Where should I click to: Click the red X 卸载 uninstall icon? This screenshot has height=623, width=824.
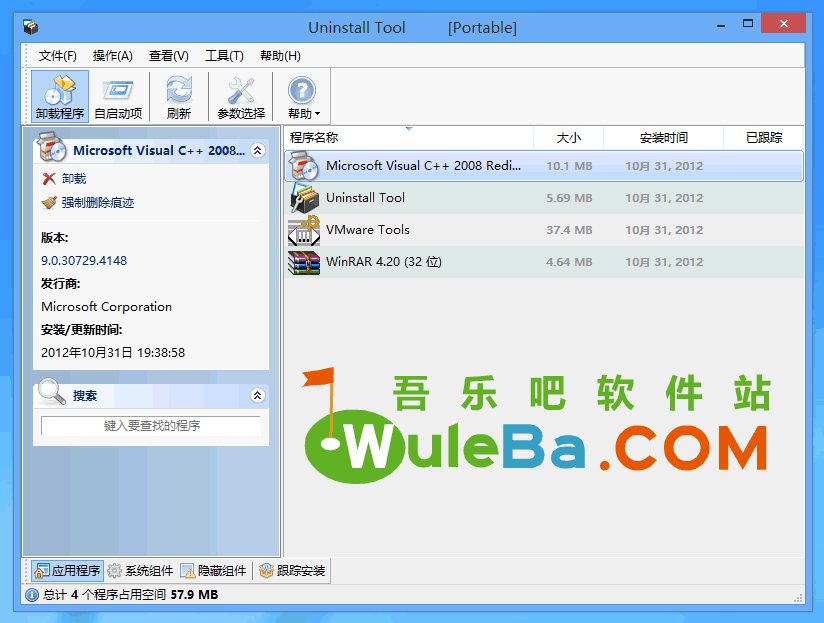[x=49, y=179]
